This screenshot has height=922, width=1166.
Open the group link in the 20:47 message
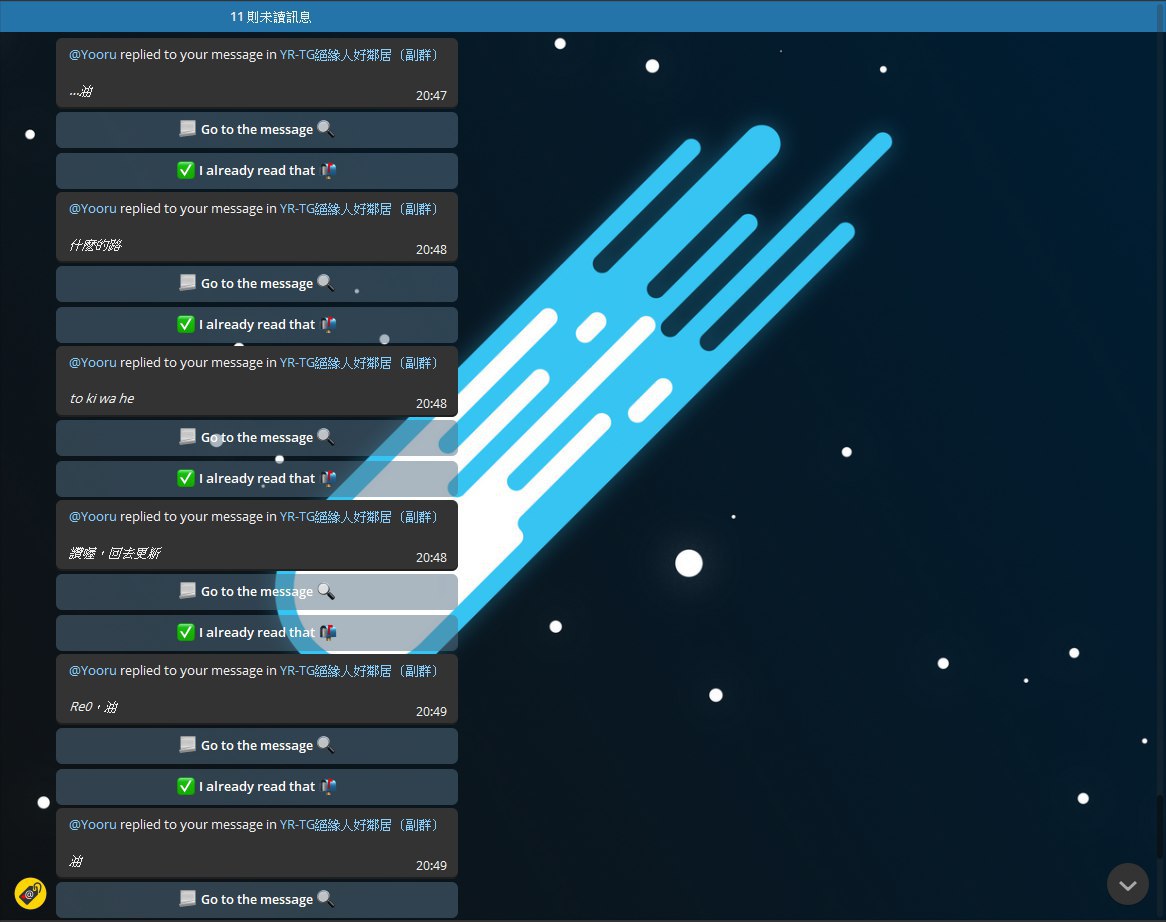pos(359,55)
